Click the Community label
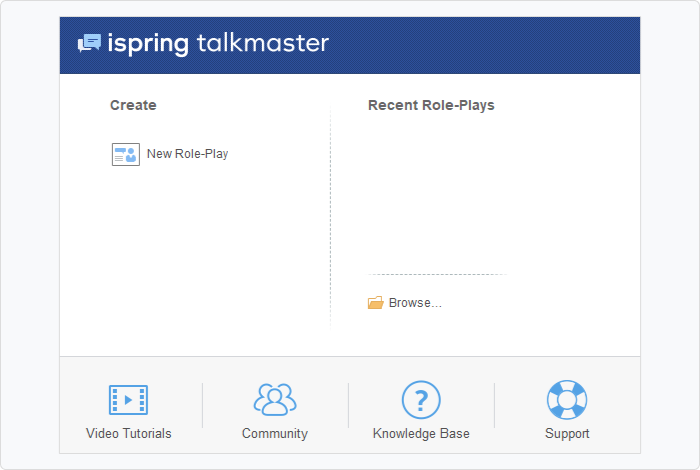 (275, 433)
